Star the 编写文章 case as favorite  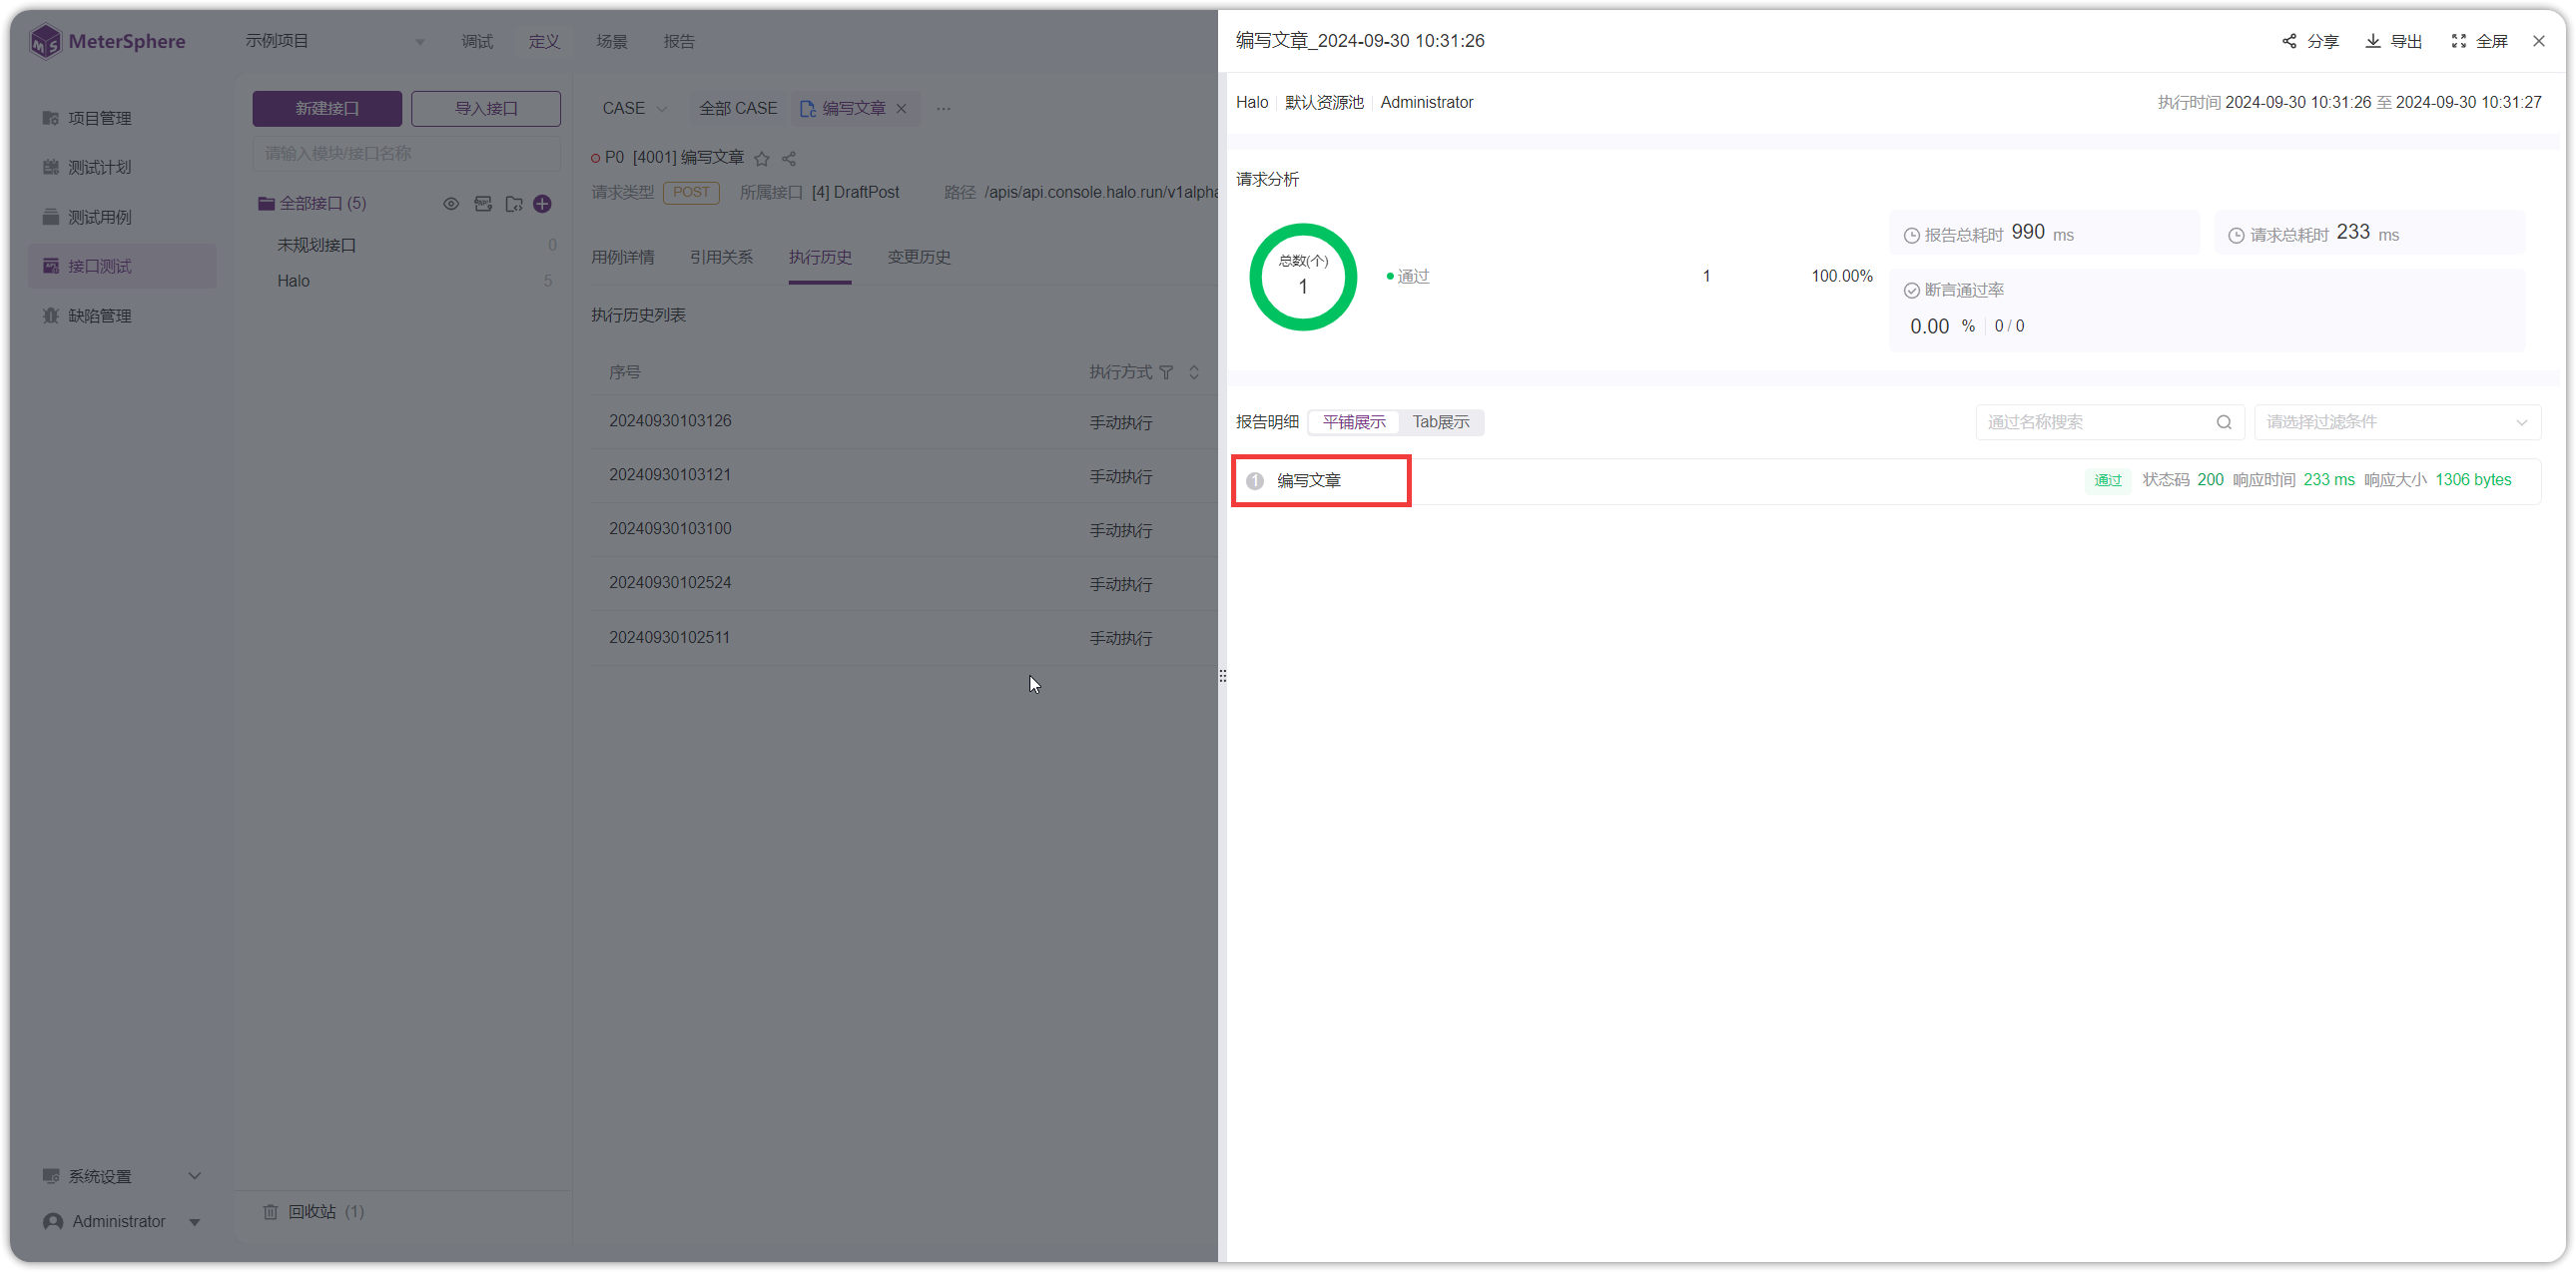click(762, 158)
